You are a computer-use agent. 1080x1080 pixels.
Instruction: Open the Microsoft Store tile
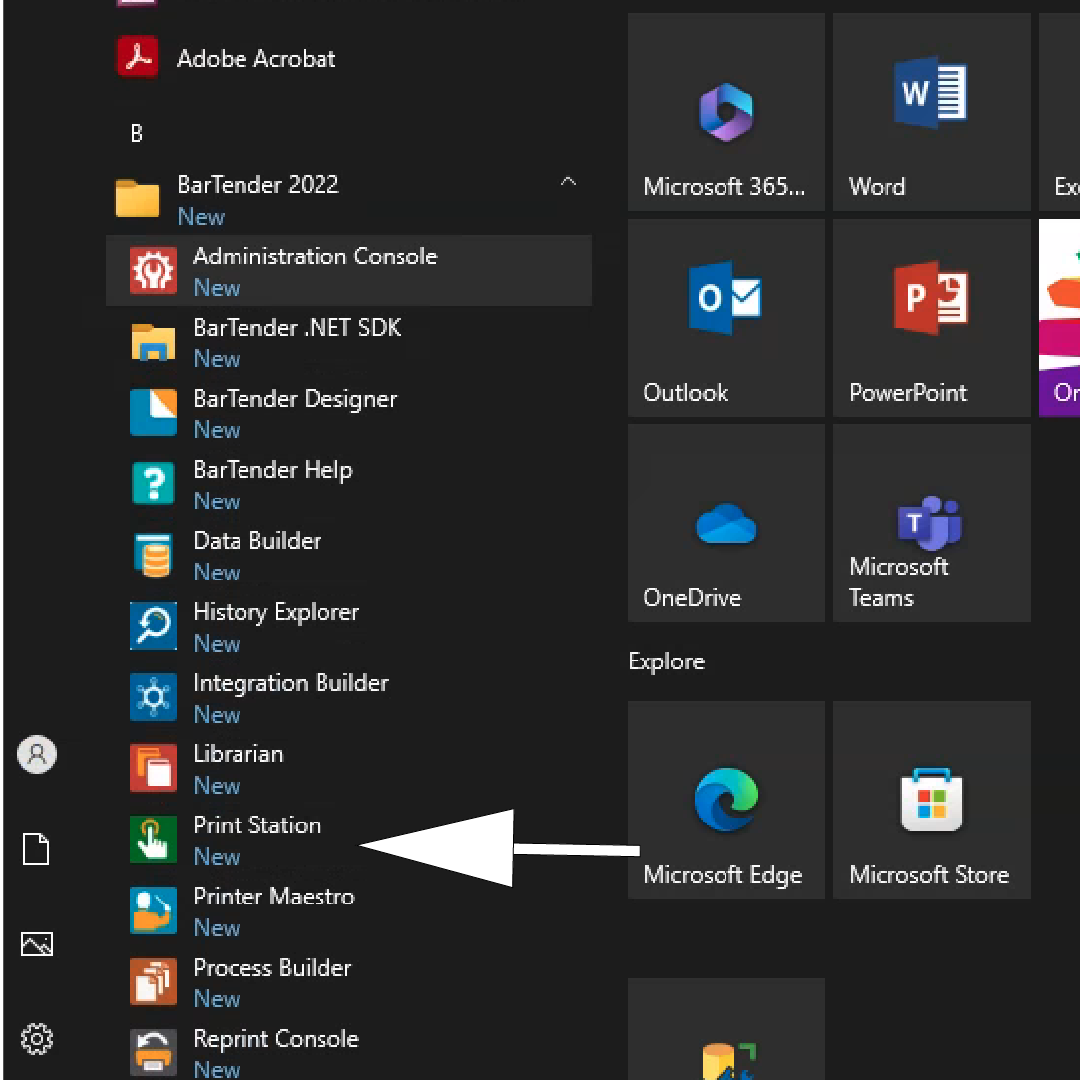click(x=931, y=800)
